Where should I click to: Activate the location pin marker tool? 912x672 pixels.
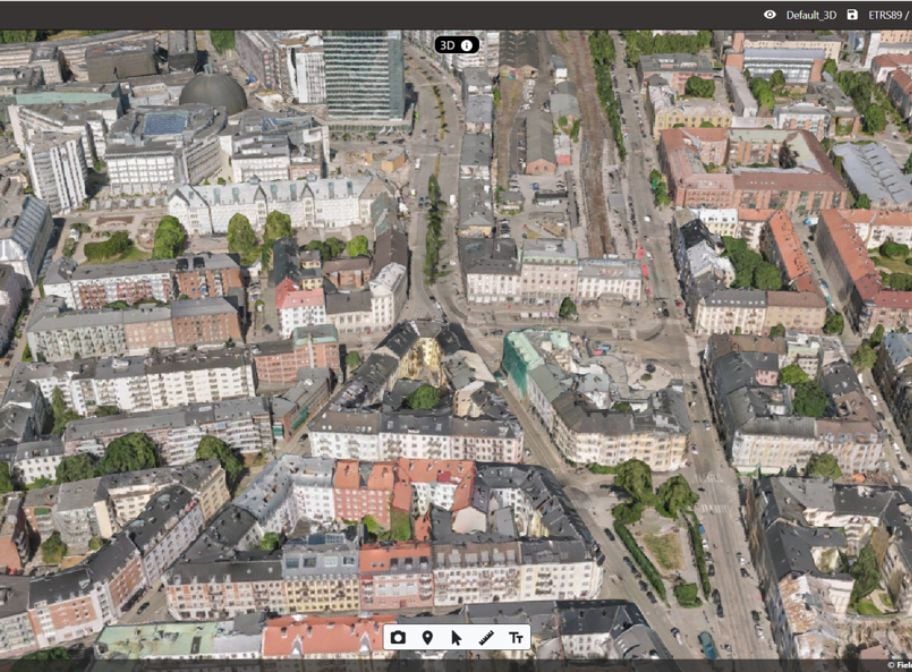tap(428, 637)
